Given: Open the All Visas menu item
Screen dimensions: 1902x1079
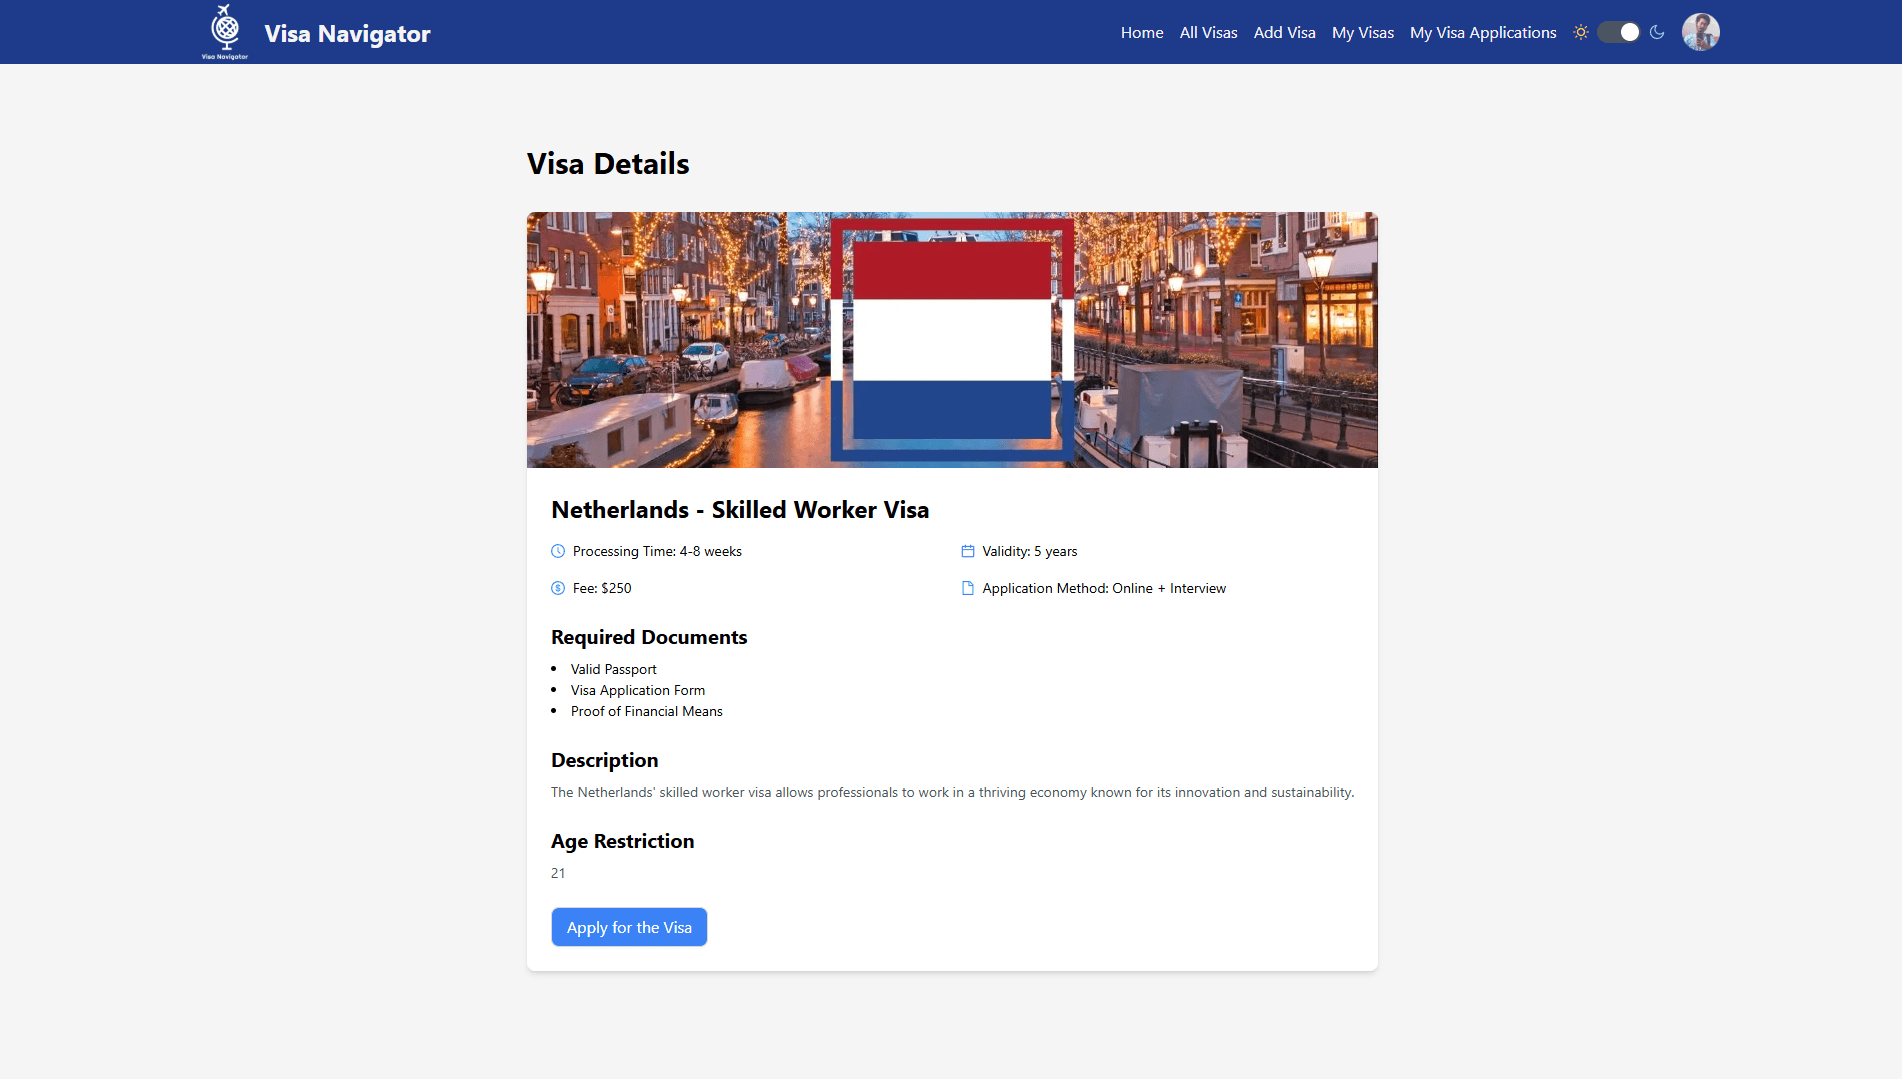Looking at the screenshot, I should coord(1208,33).
